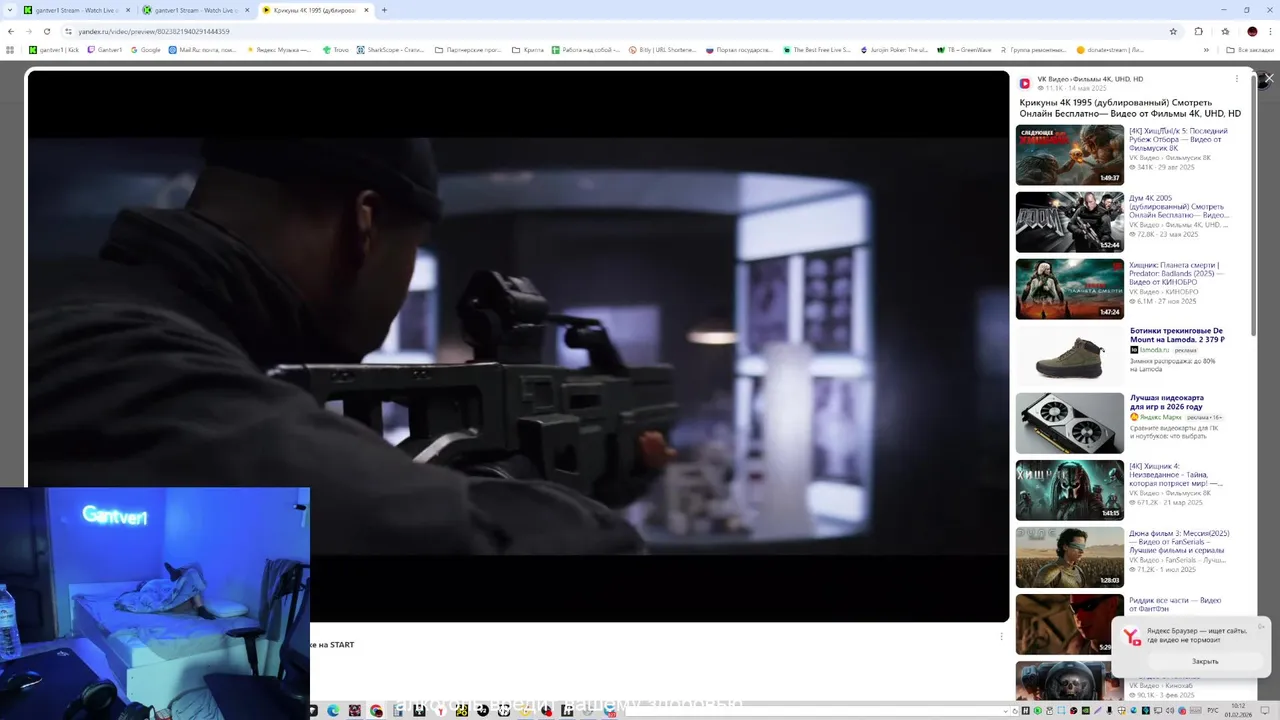Switch to second gantver1 Stream browser tab
The width and height of the screenshot is (1280, 720).
[195, 10]
